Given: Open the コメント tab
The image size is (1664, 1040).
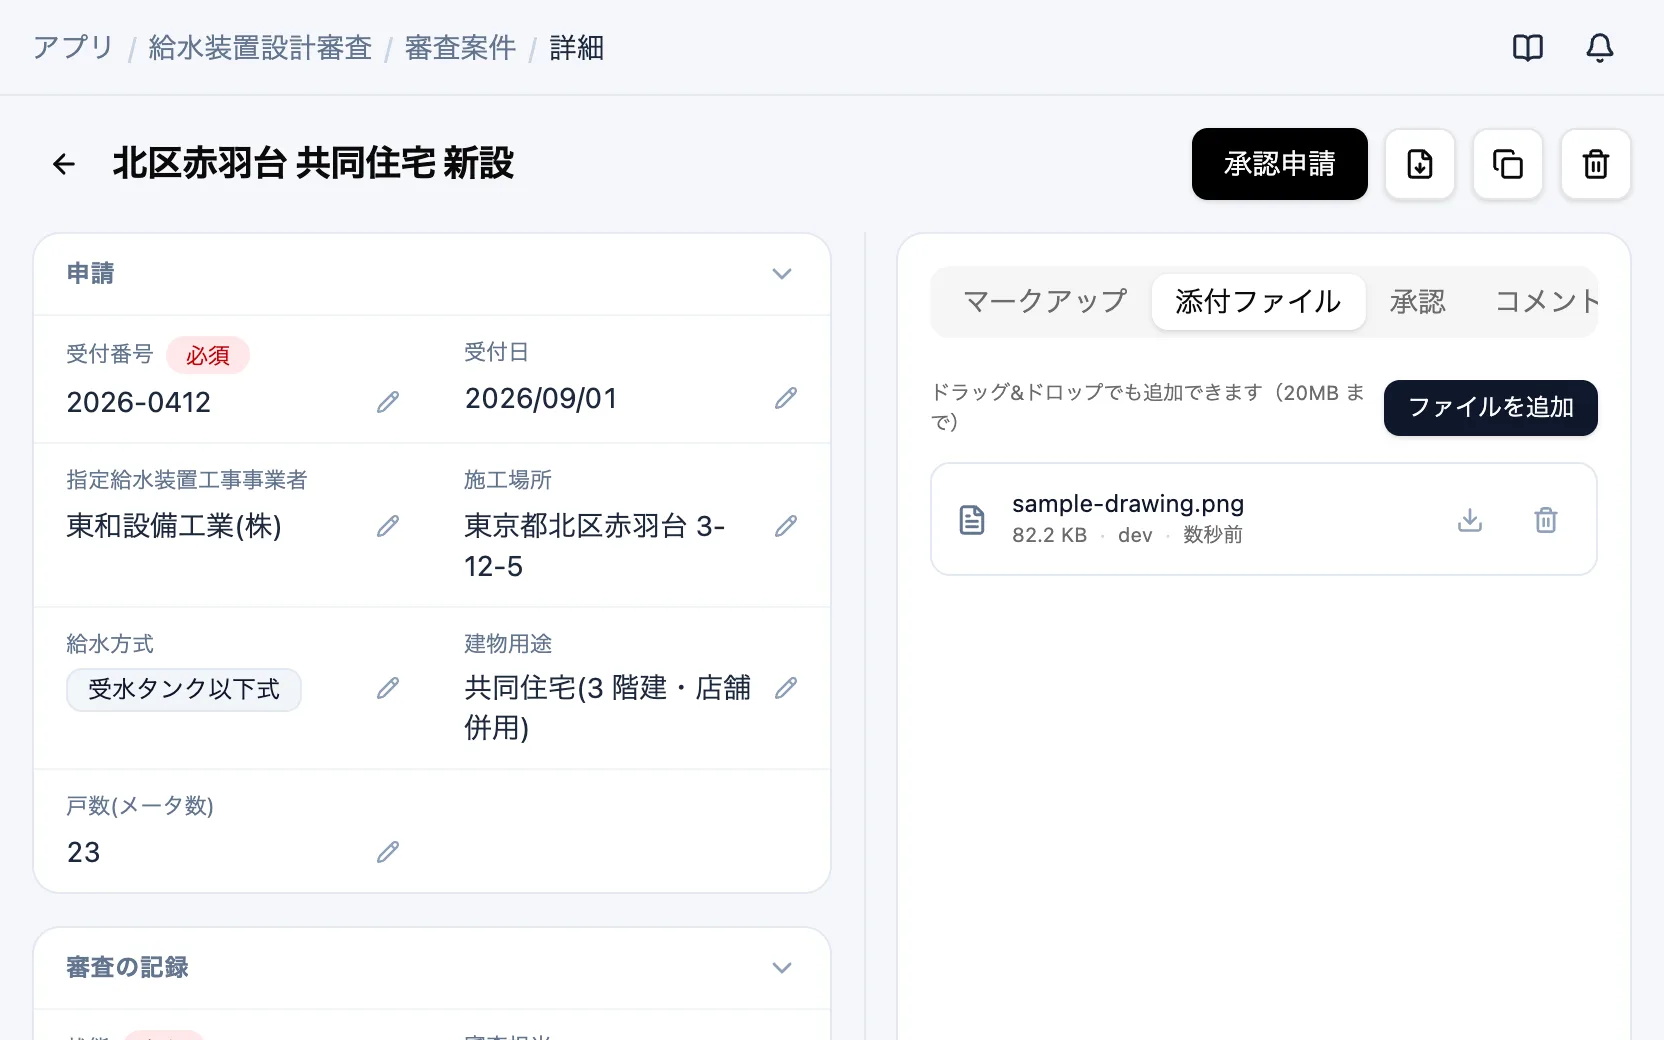Looking at the screenshot, I should coord(1545,302).
